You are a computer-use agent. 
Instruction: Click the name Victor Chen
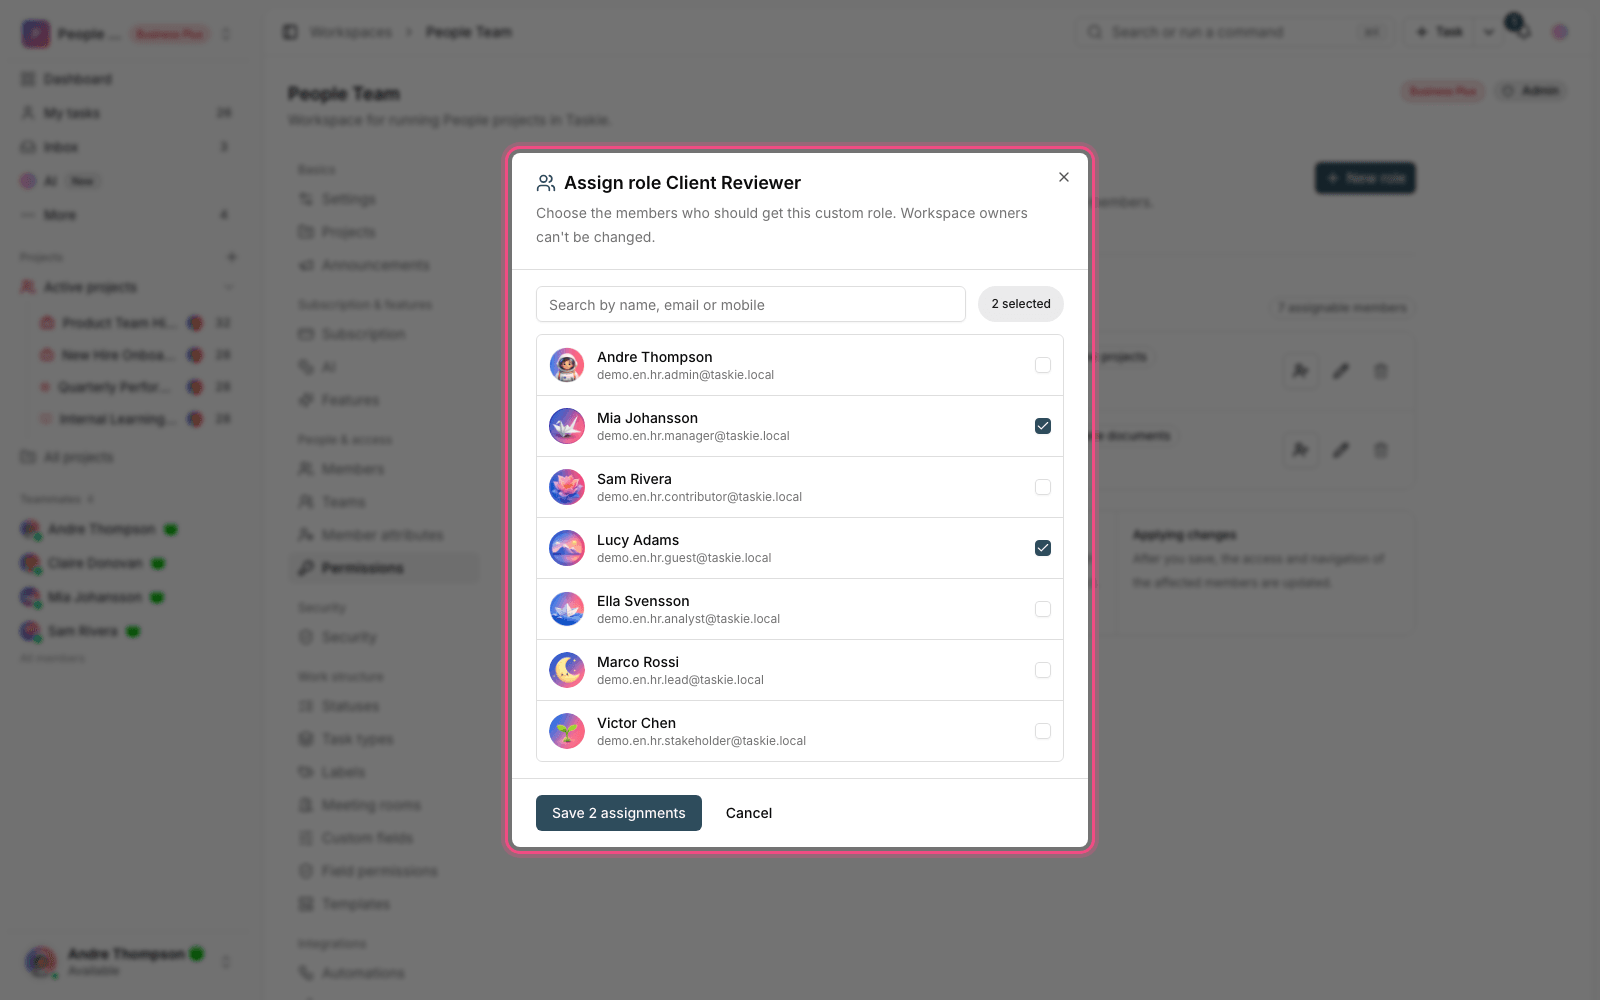coord(636,723)
